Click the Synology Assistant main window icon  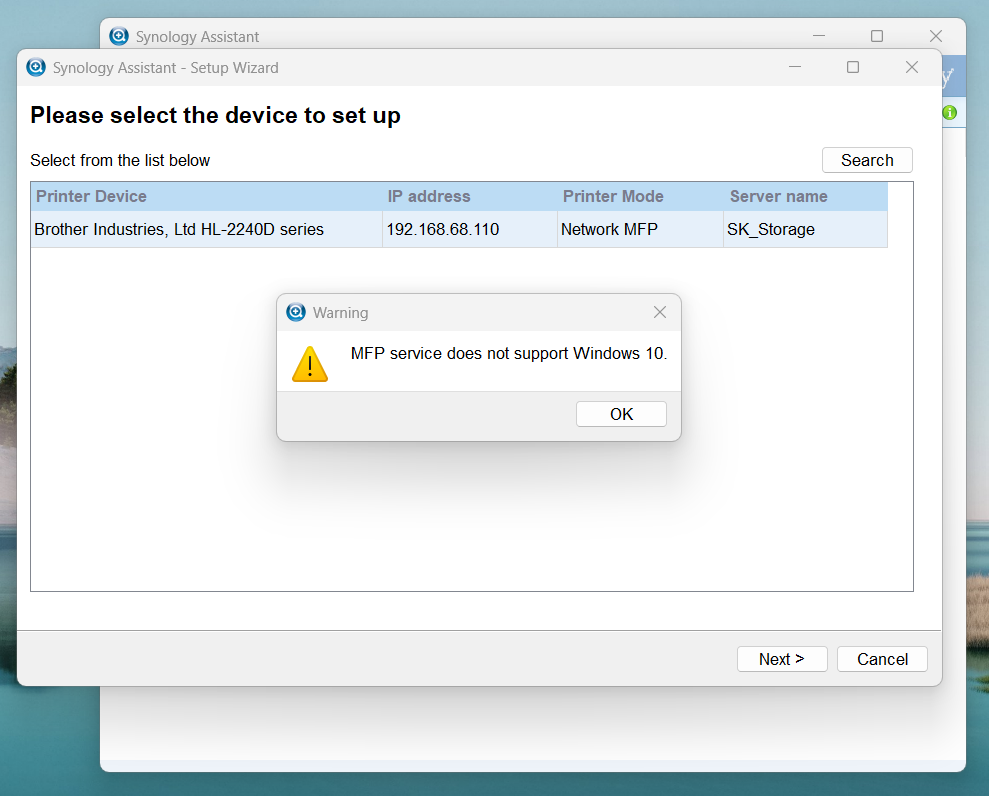pyautogui.click(x=119, y=36)
